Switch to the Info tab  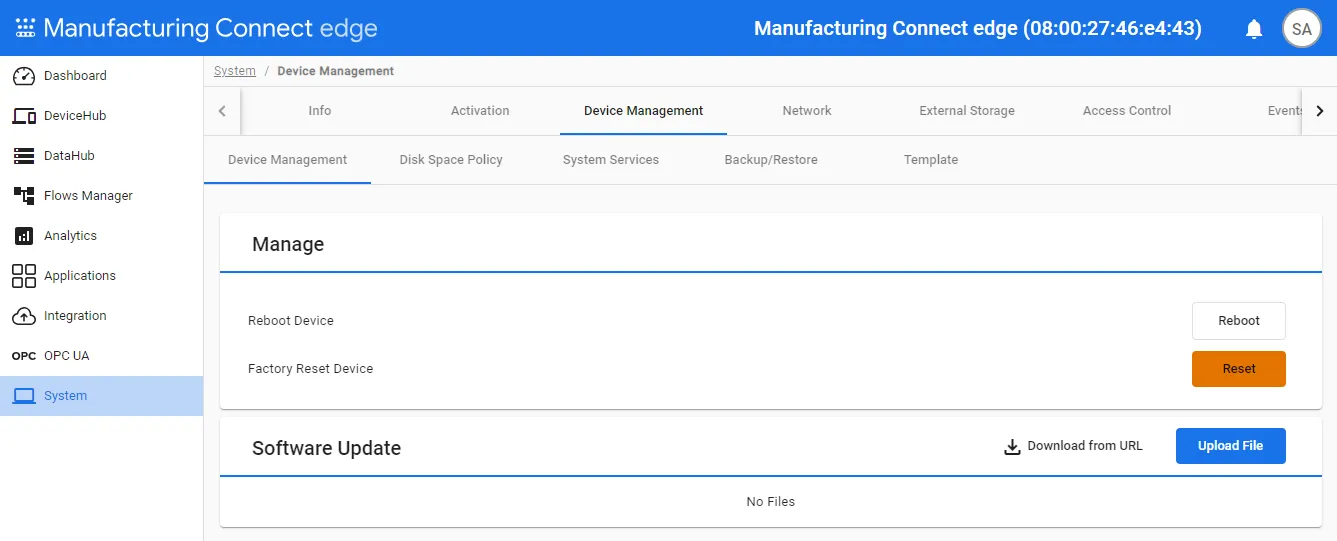click(320, 111)
